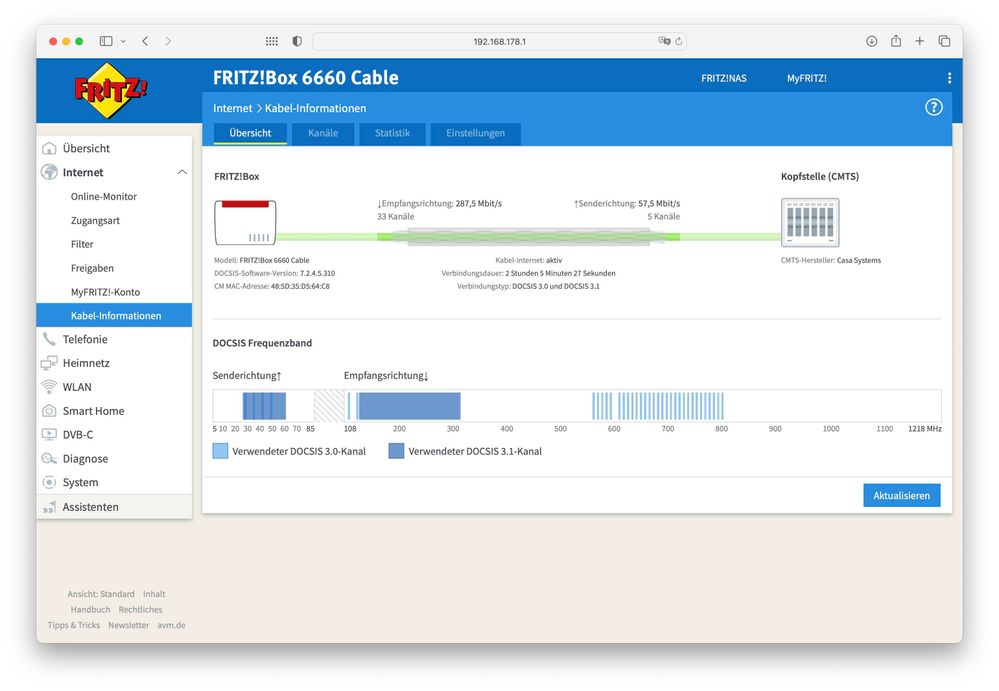Open MyFRITZ!-Konto in sidebar

click(105, 292)
